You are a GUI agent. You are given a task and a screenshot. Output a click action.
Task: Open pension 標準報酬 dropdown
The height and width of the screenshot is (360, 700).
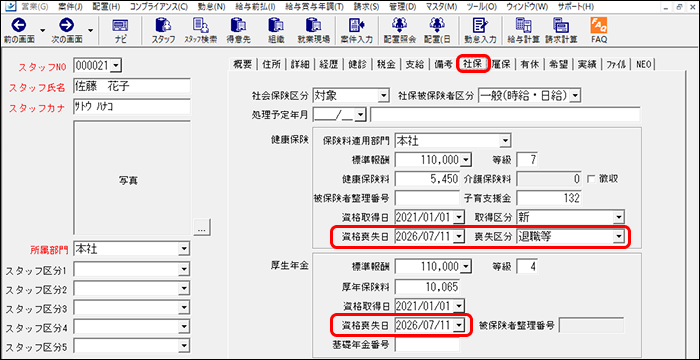[x=465, y=267]
